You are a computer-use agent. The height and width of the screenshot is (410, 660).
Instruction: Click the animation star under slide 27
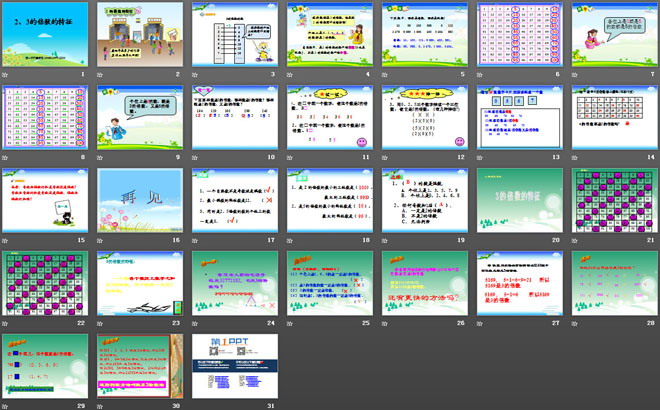479,324
